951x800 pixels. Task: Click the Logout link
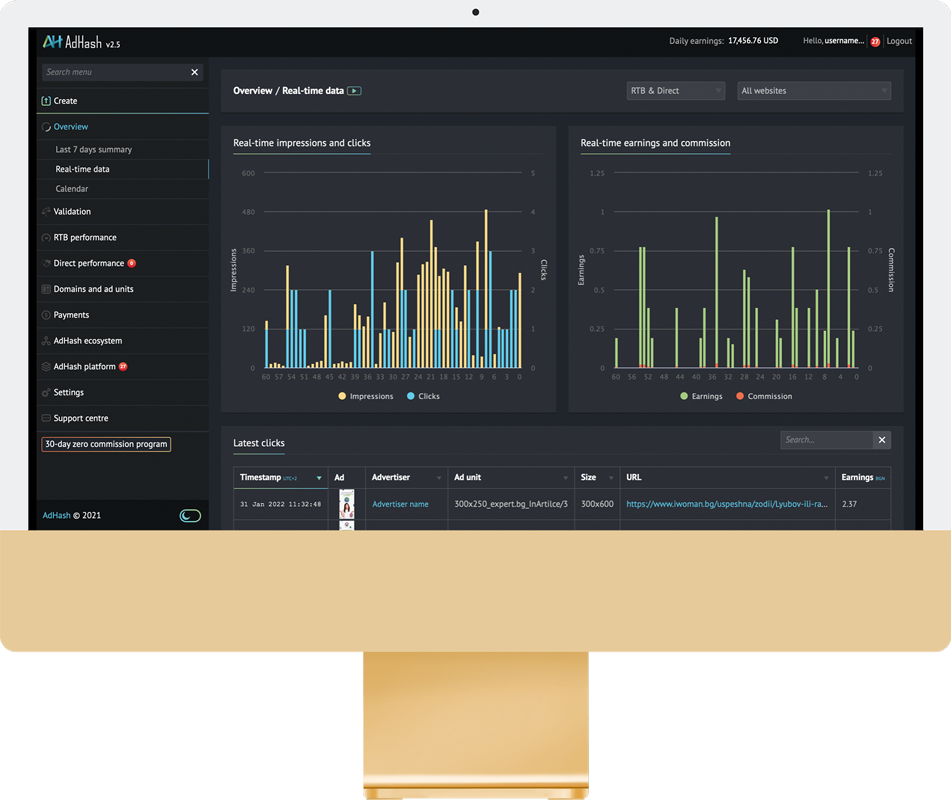[899, 42]
